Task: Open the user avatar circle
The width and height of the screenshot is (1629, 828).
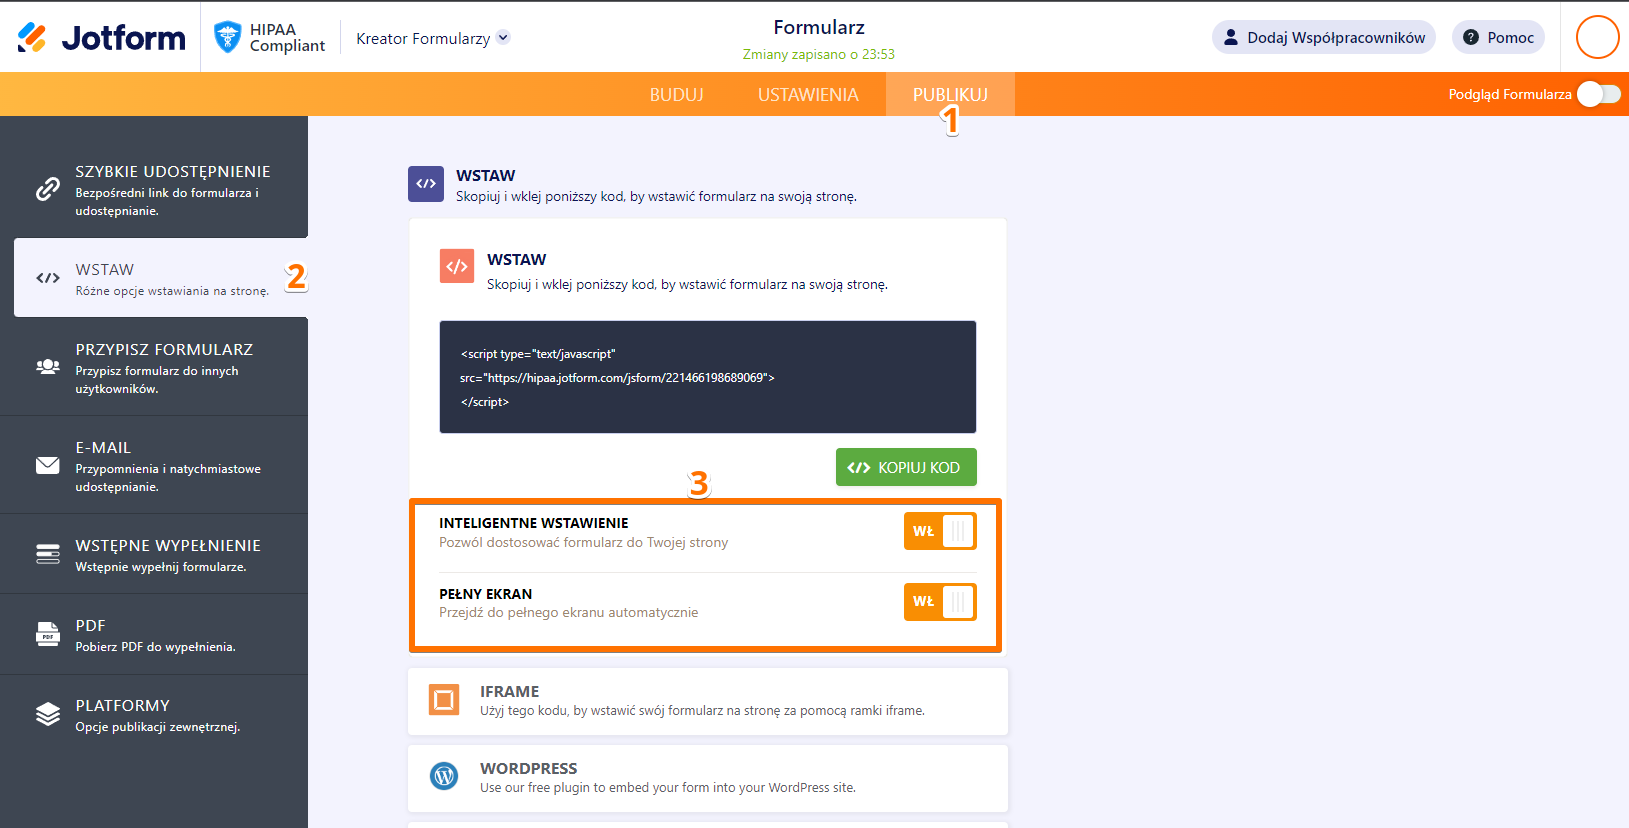Action: (1597, 38)
